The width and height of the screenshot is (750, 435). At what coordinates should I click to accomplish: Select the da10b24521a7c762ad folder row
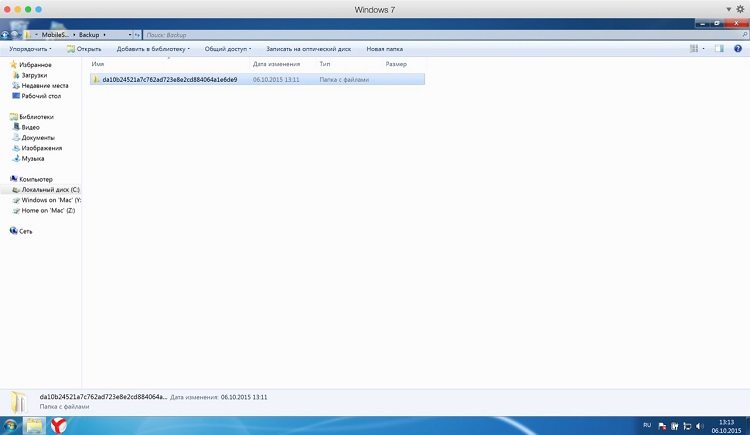pos(169,79)
